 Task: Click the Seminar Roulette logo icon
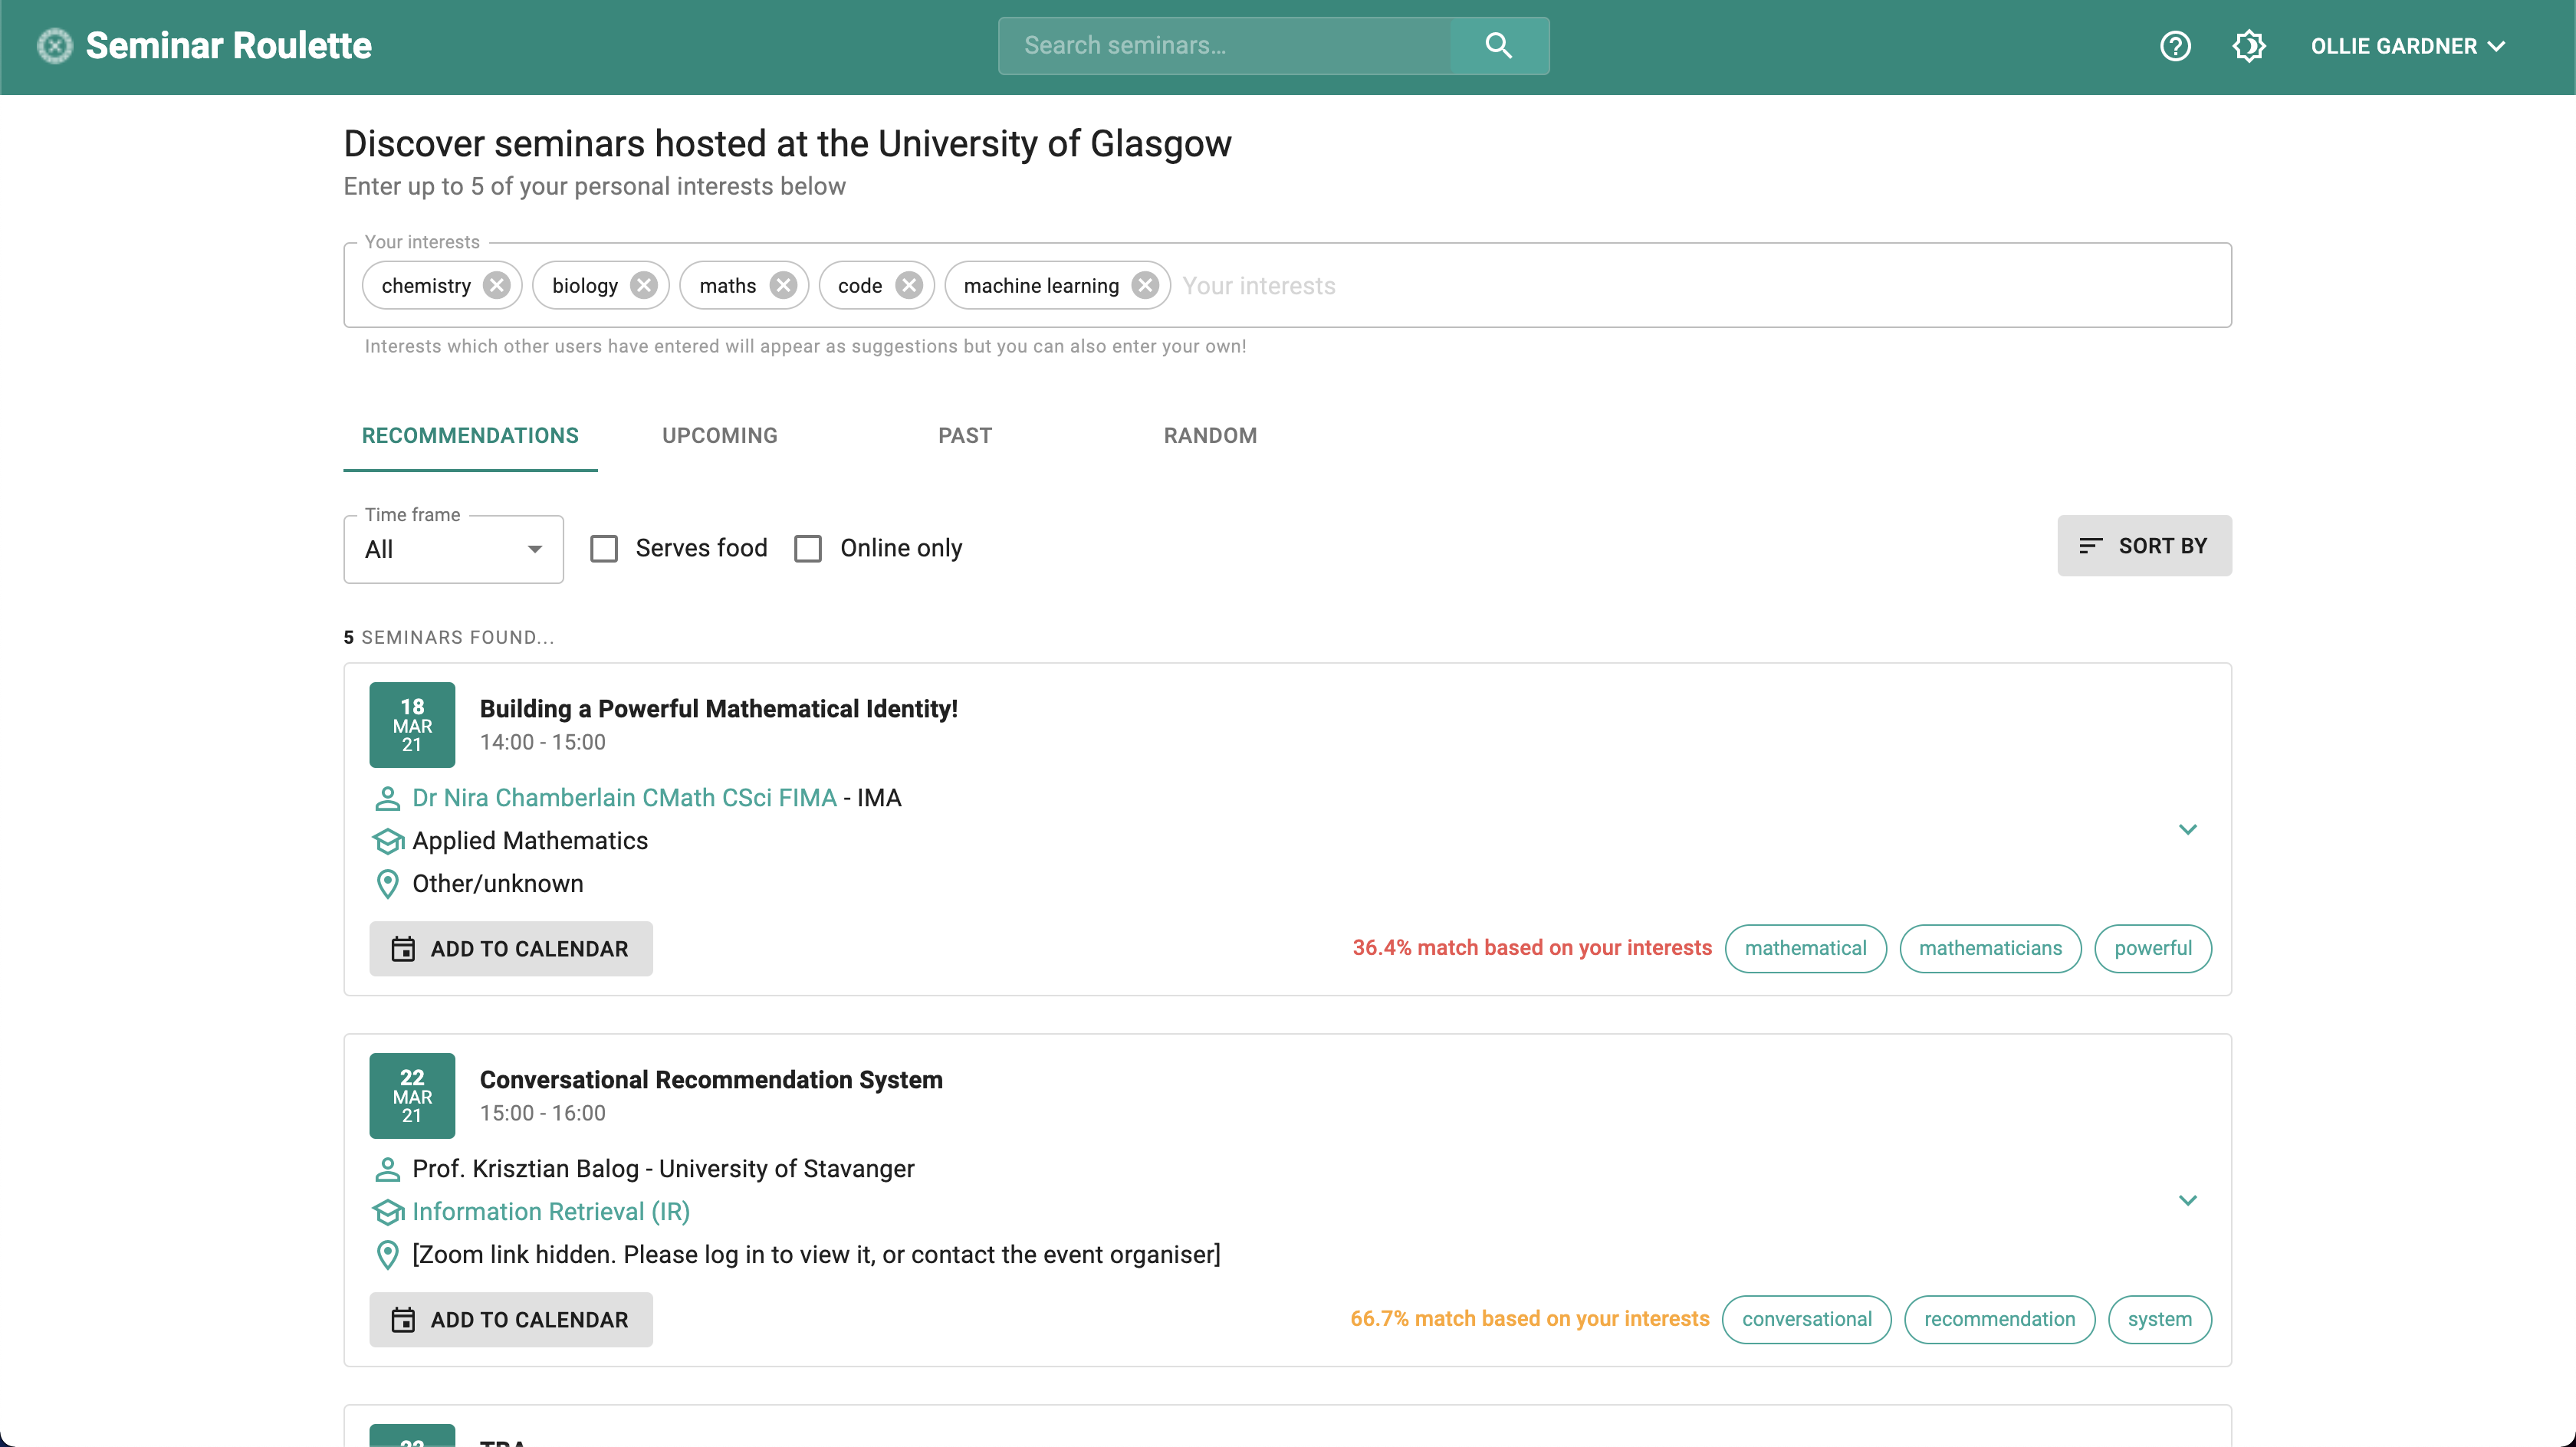click(x=53, y=46)
